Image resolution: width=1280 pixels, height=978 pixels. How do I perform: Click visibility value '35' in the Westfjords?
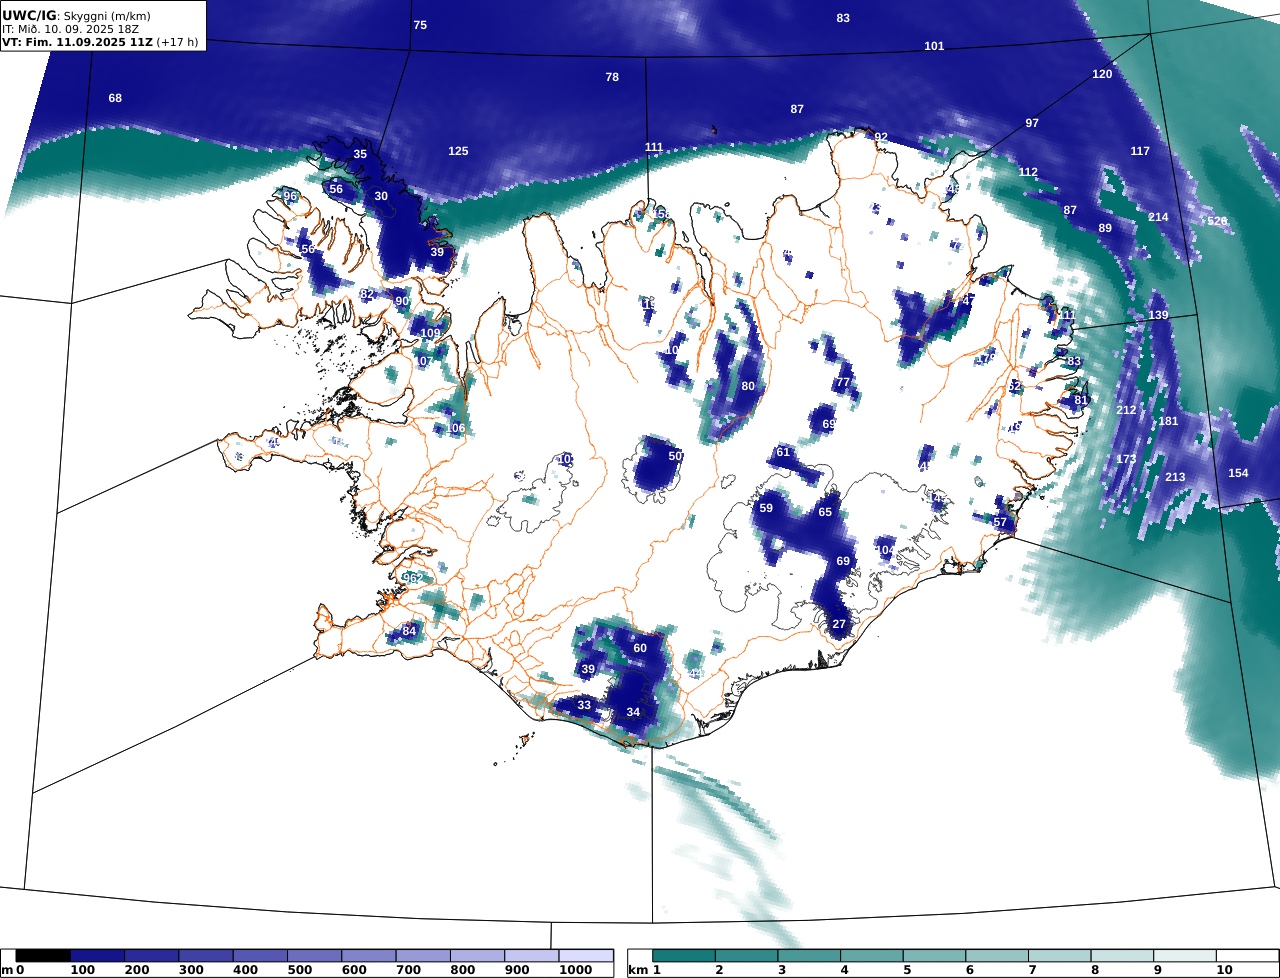[x=360, y=154]
